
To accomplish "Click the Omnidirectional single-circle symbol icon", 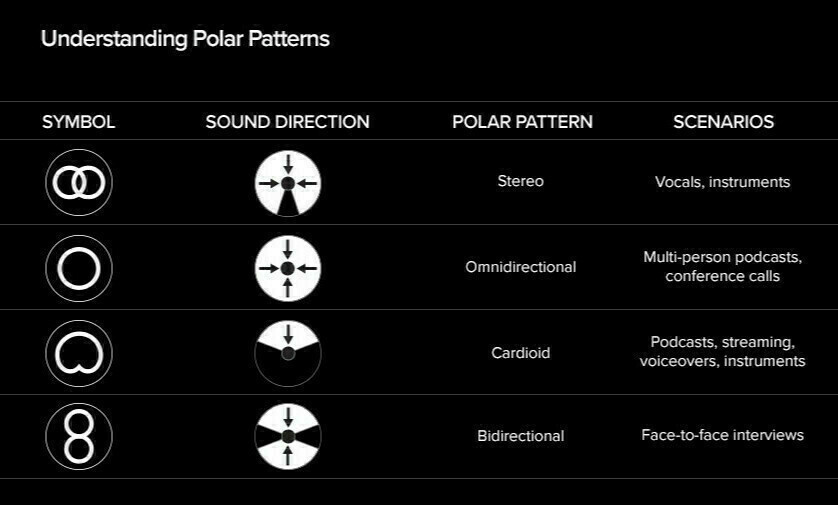I will 79,268.
